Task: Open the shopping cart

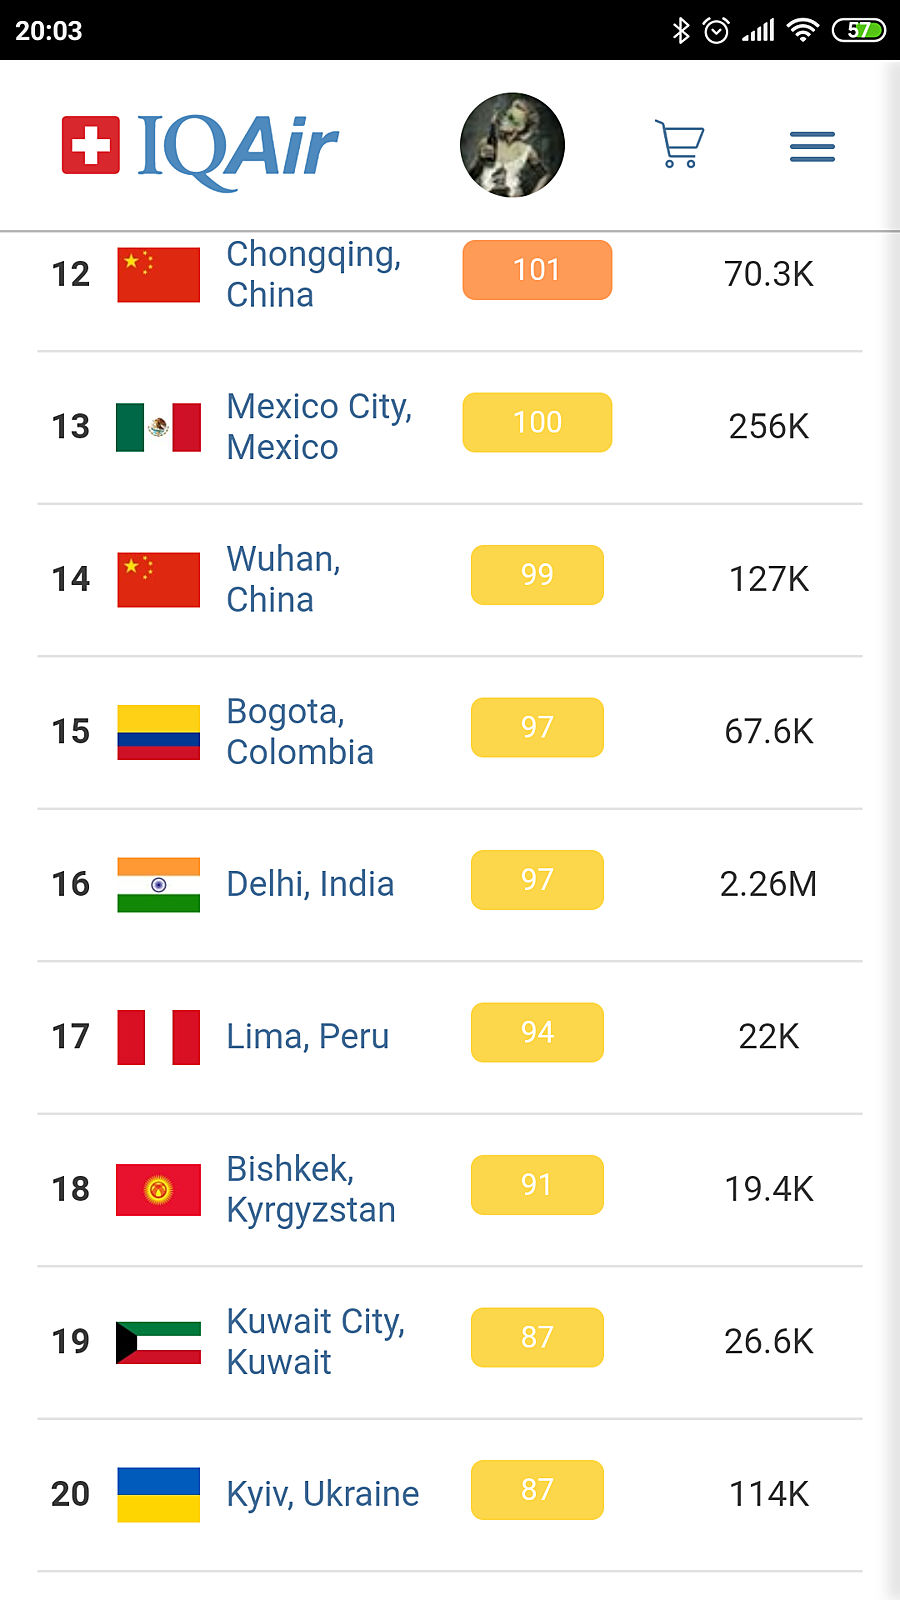Action: pyautogui.click(x=680, y=145)
